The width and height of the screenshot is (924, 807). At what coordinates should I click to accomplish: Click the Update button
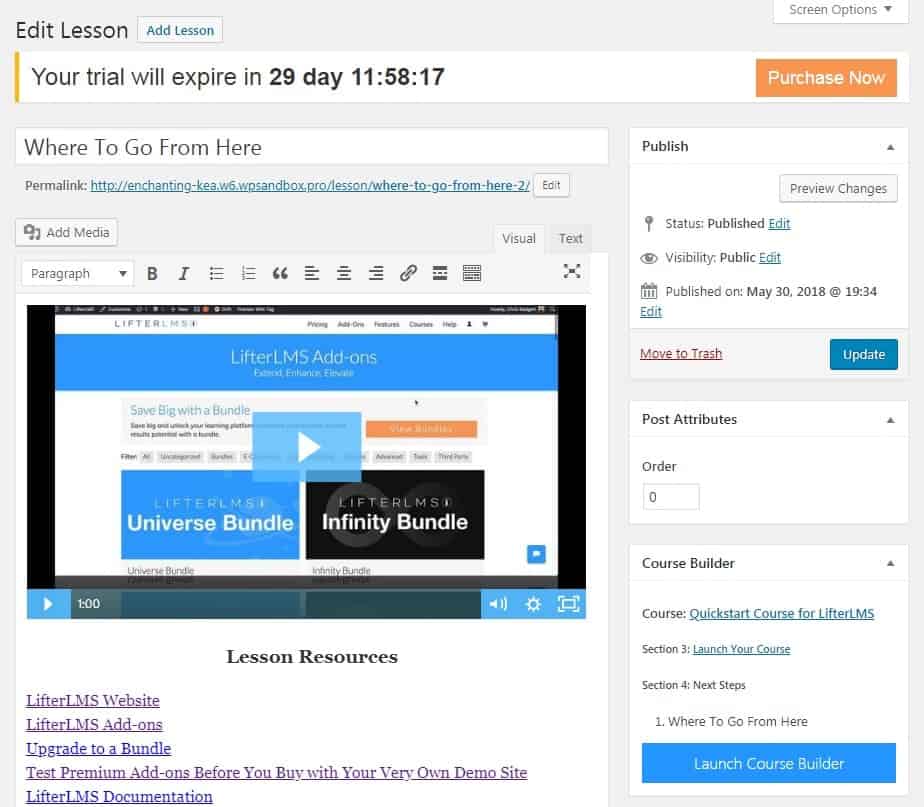(x=863, y=354)
